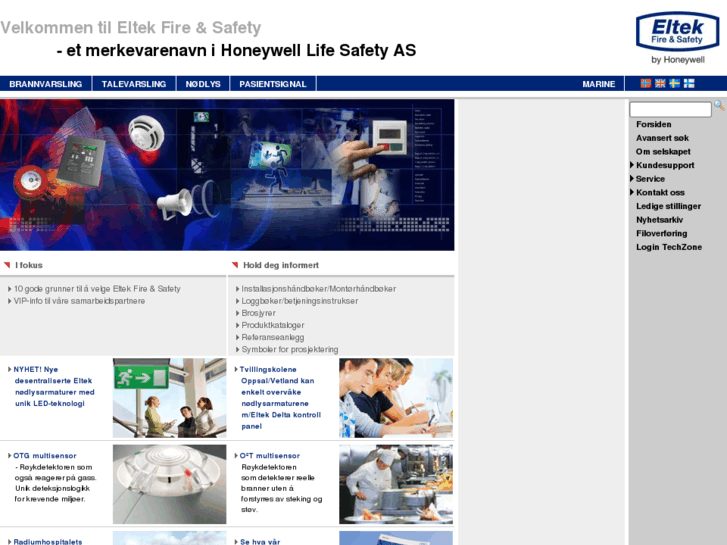
Task: Open the O²T multisensor article
Action: tap(269, 455)
